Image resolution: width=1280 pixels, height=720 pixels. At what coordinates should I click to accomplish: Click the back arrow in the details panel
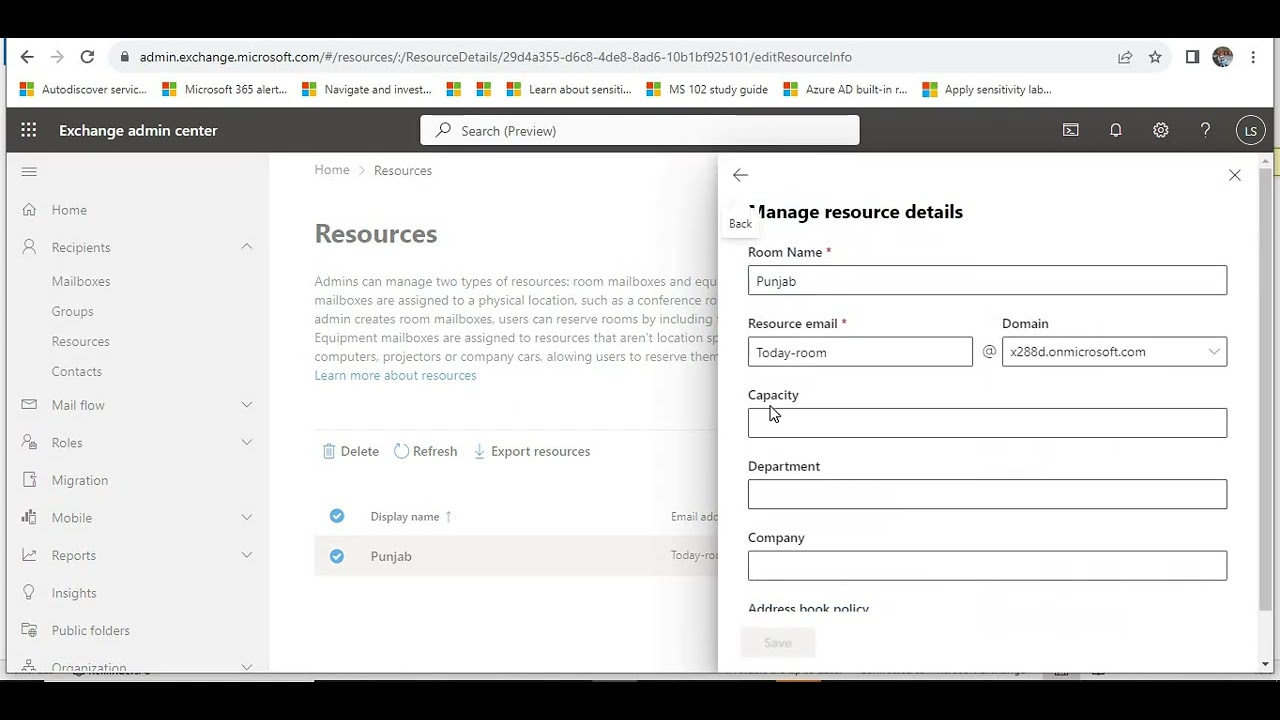pos(740,175)
